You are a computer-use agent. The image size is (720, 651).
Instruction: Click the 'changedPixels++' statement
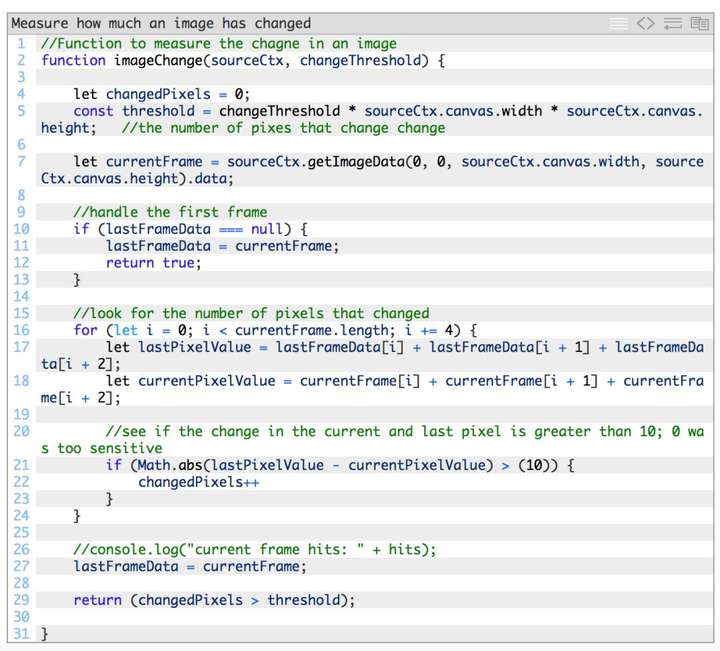[198, 482]
